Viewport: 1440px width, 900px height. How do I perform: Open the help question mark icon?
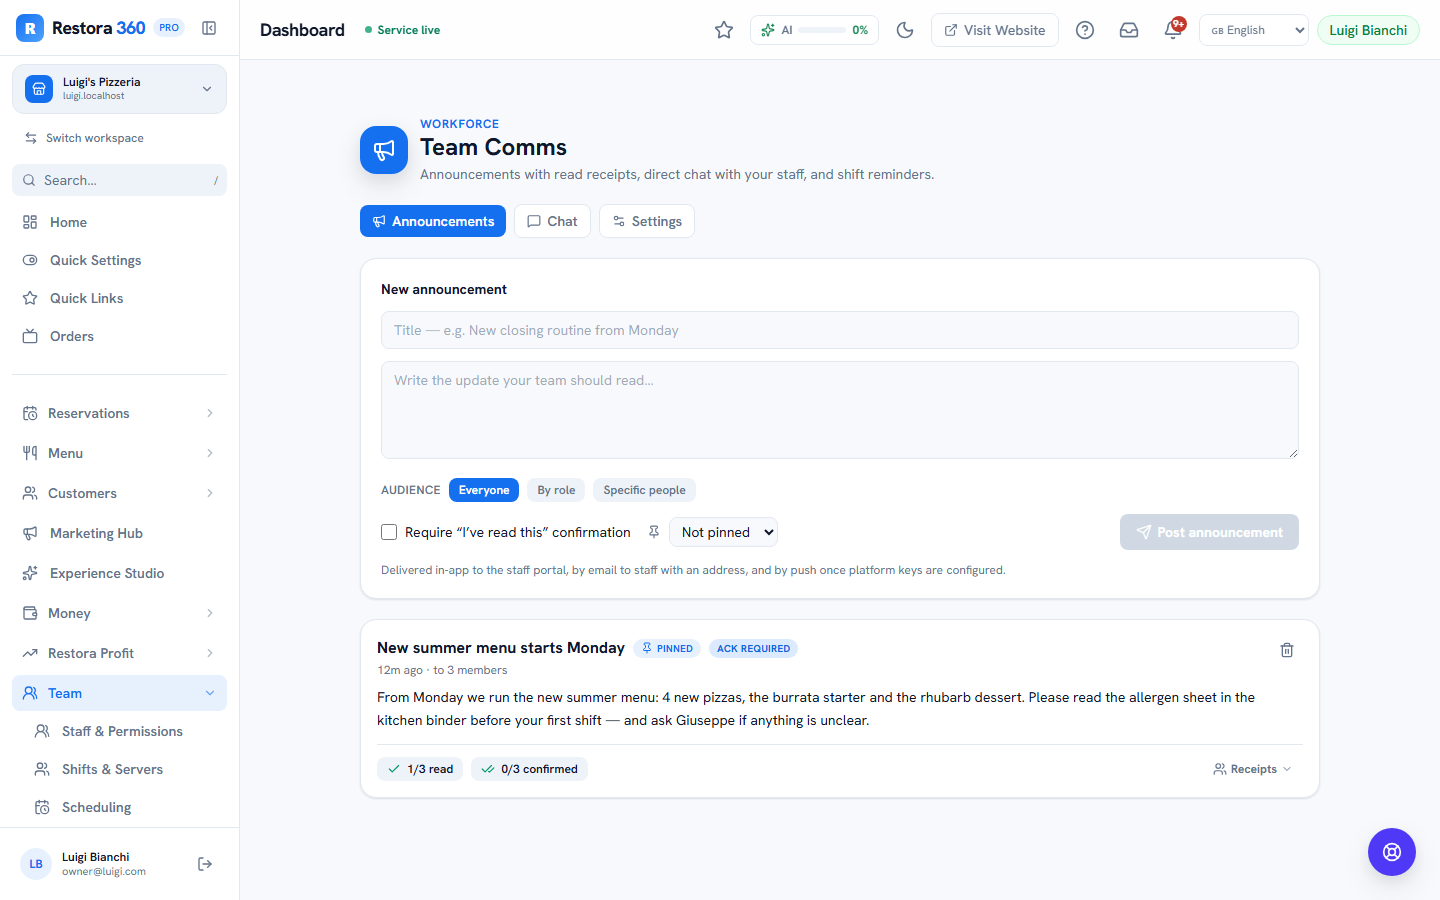[1085, 30]
